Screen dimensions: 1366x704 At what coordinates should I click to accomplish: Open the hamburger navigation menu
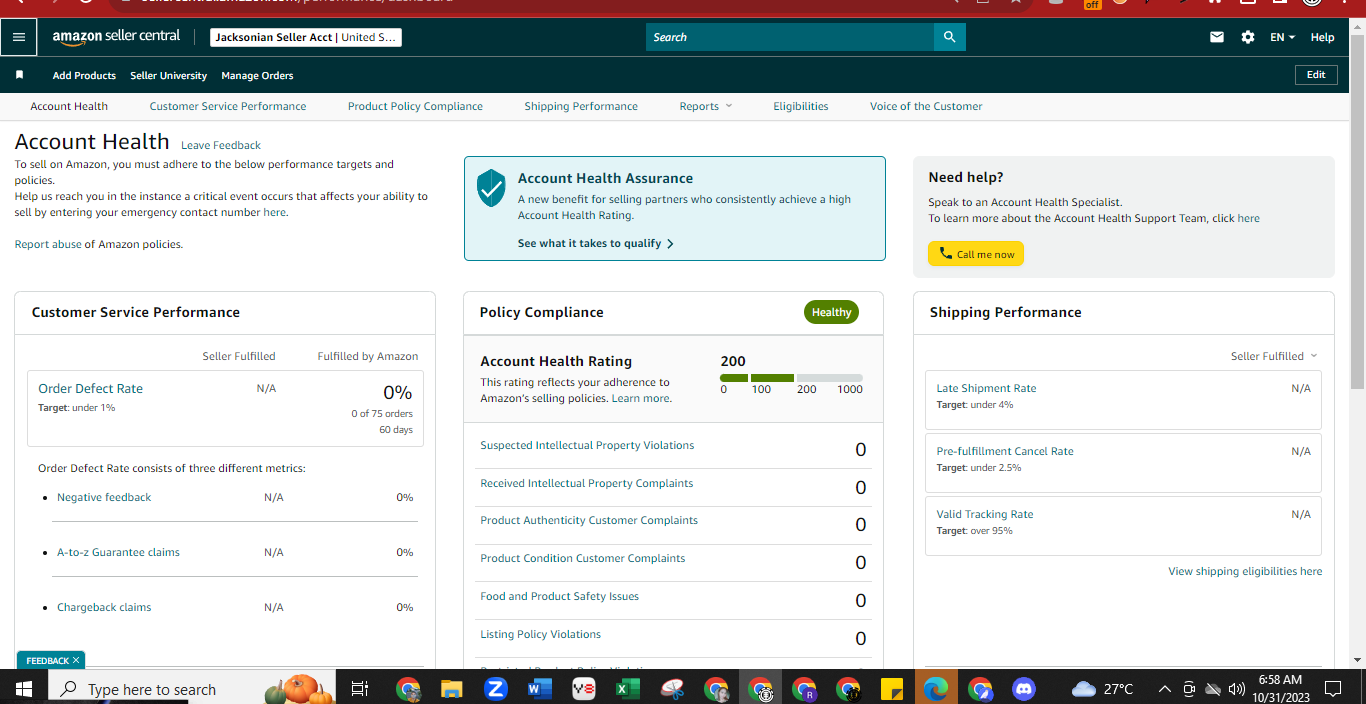(19, 37)
